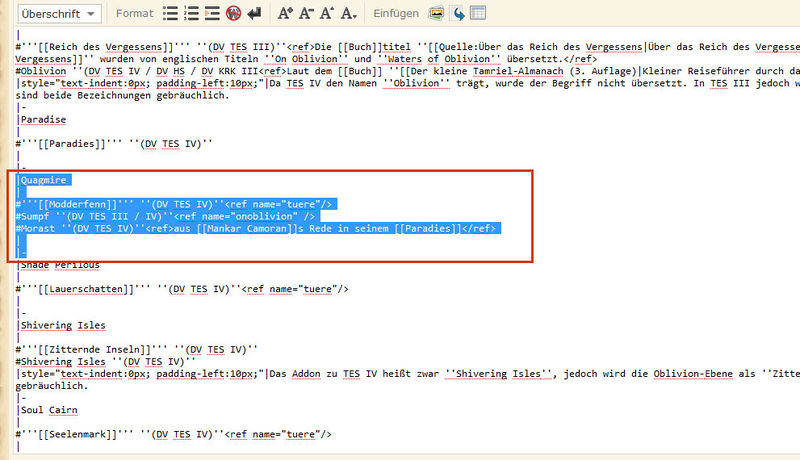Click the red no-wiki formatting icon

233,13
